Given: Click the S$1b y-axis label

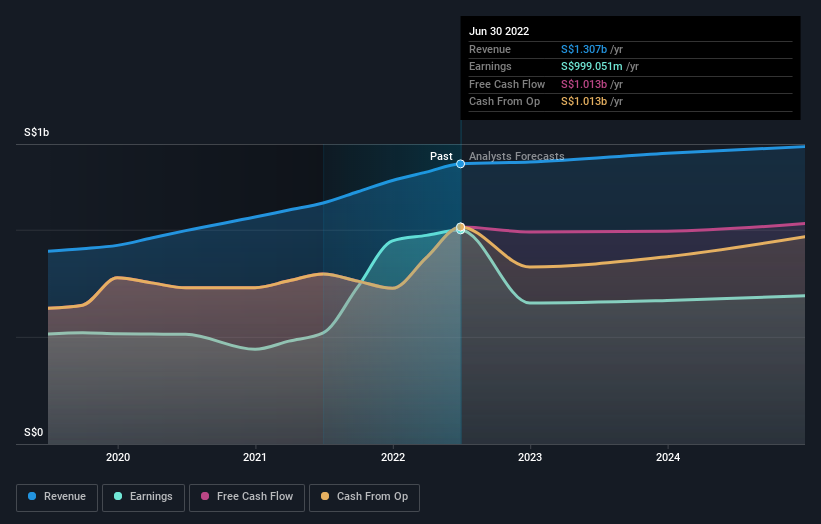Looking at the screenshot, I should point(37,132).
